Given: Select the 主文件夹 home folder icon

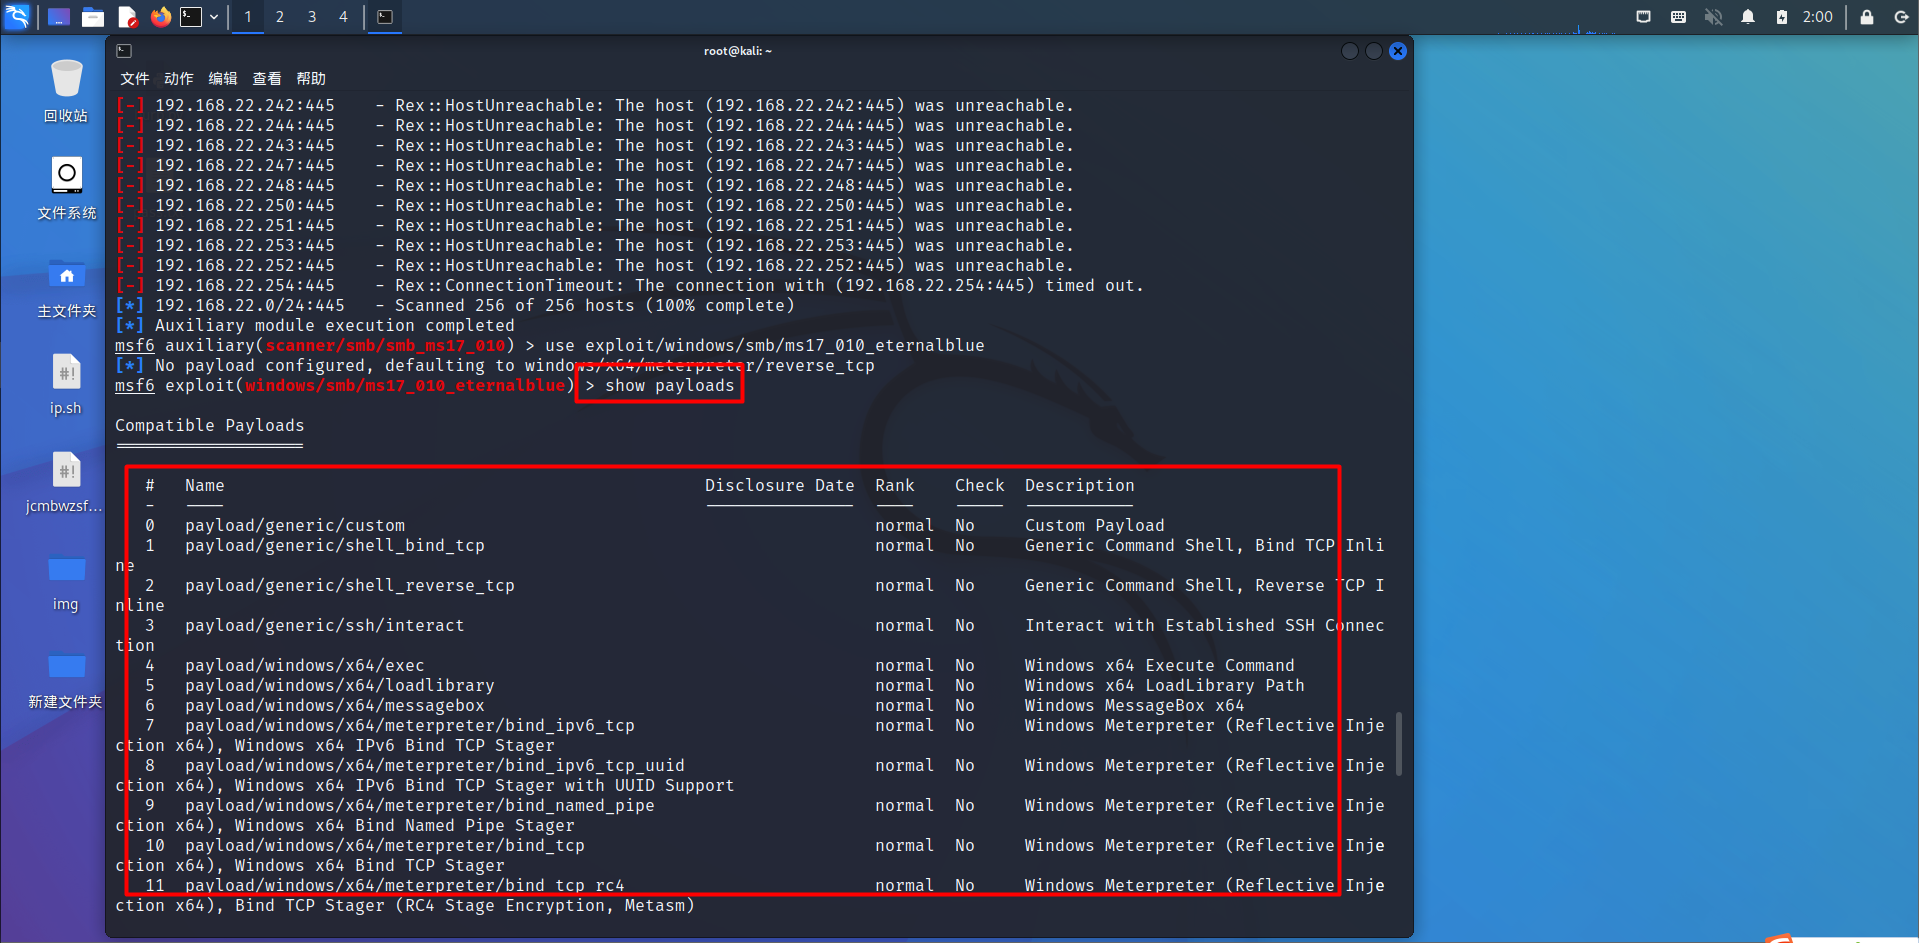Looking at the screenshot, I should (x=66, y=287).
